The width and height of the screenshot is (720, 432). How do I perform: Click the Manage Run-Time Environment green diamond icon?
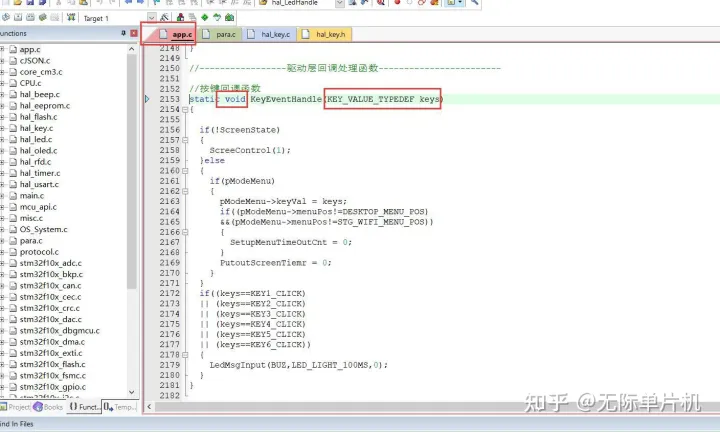point(204,17)
